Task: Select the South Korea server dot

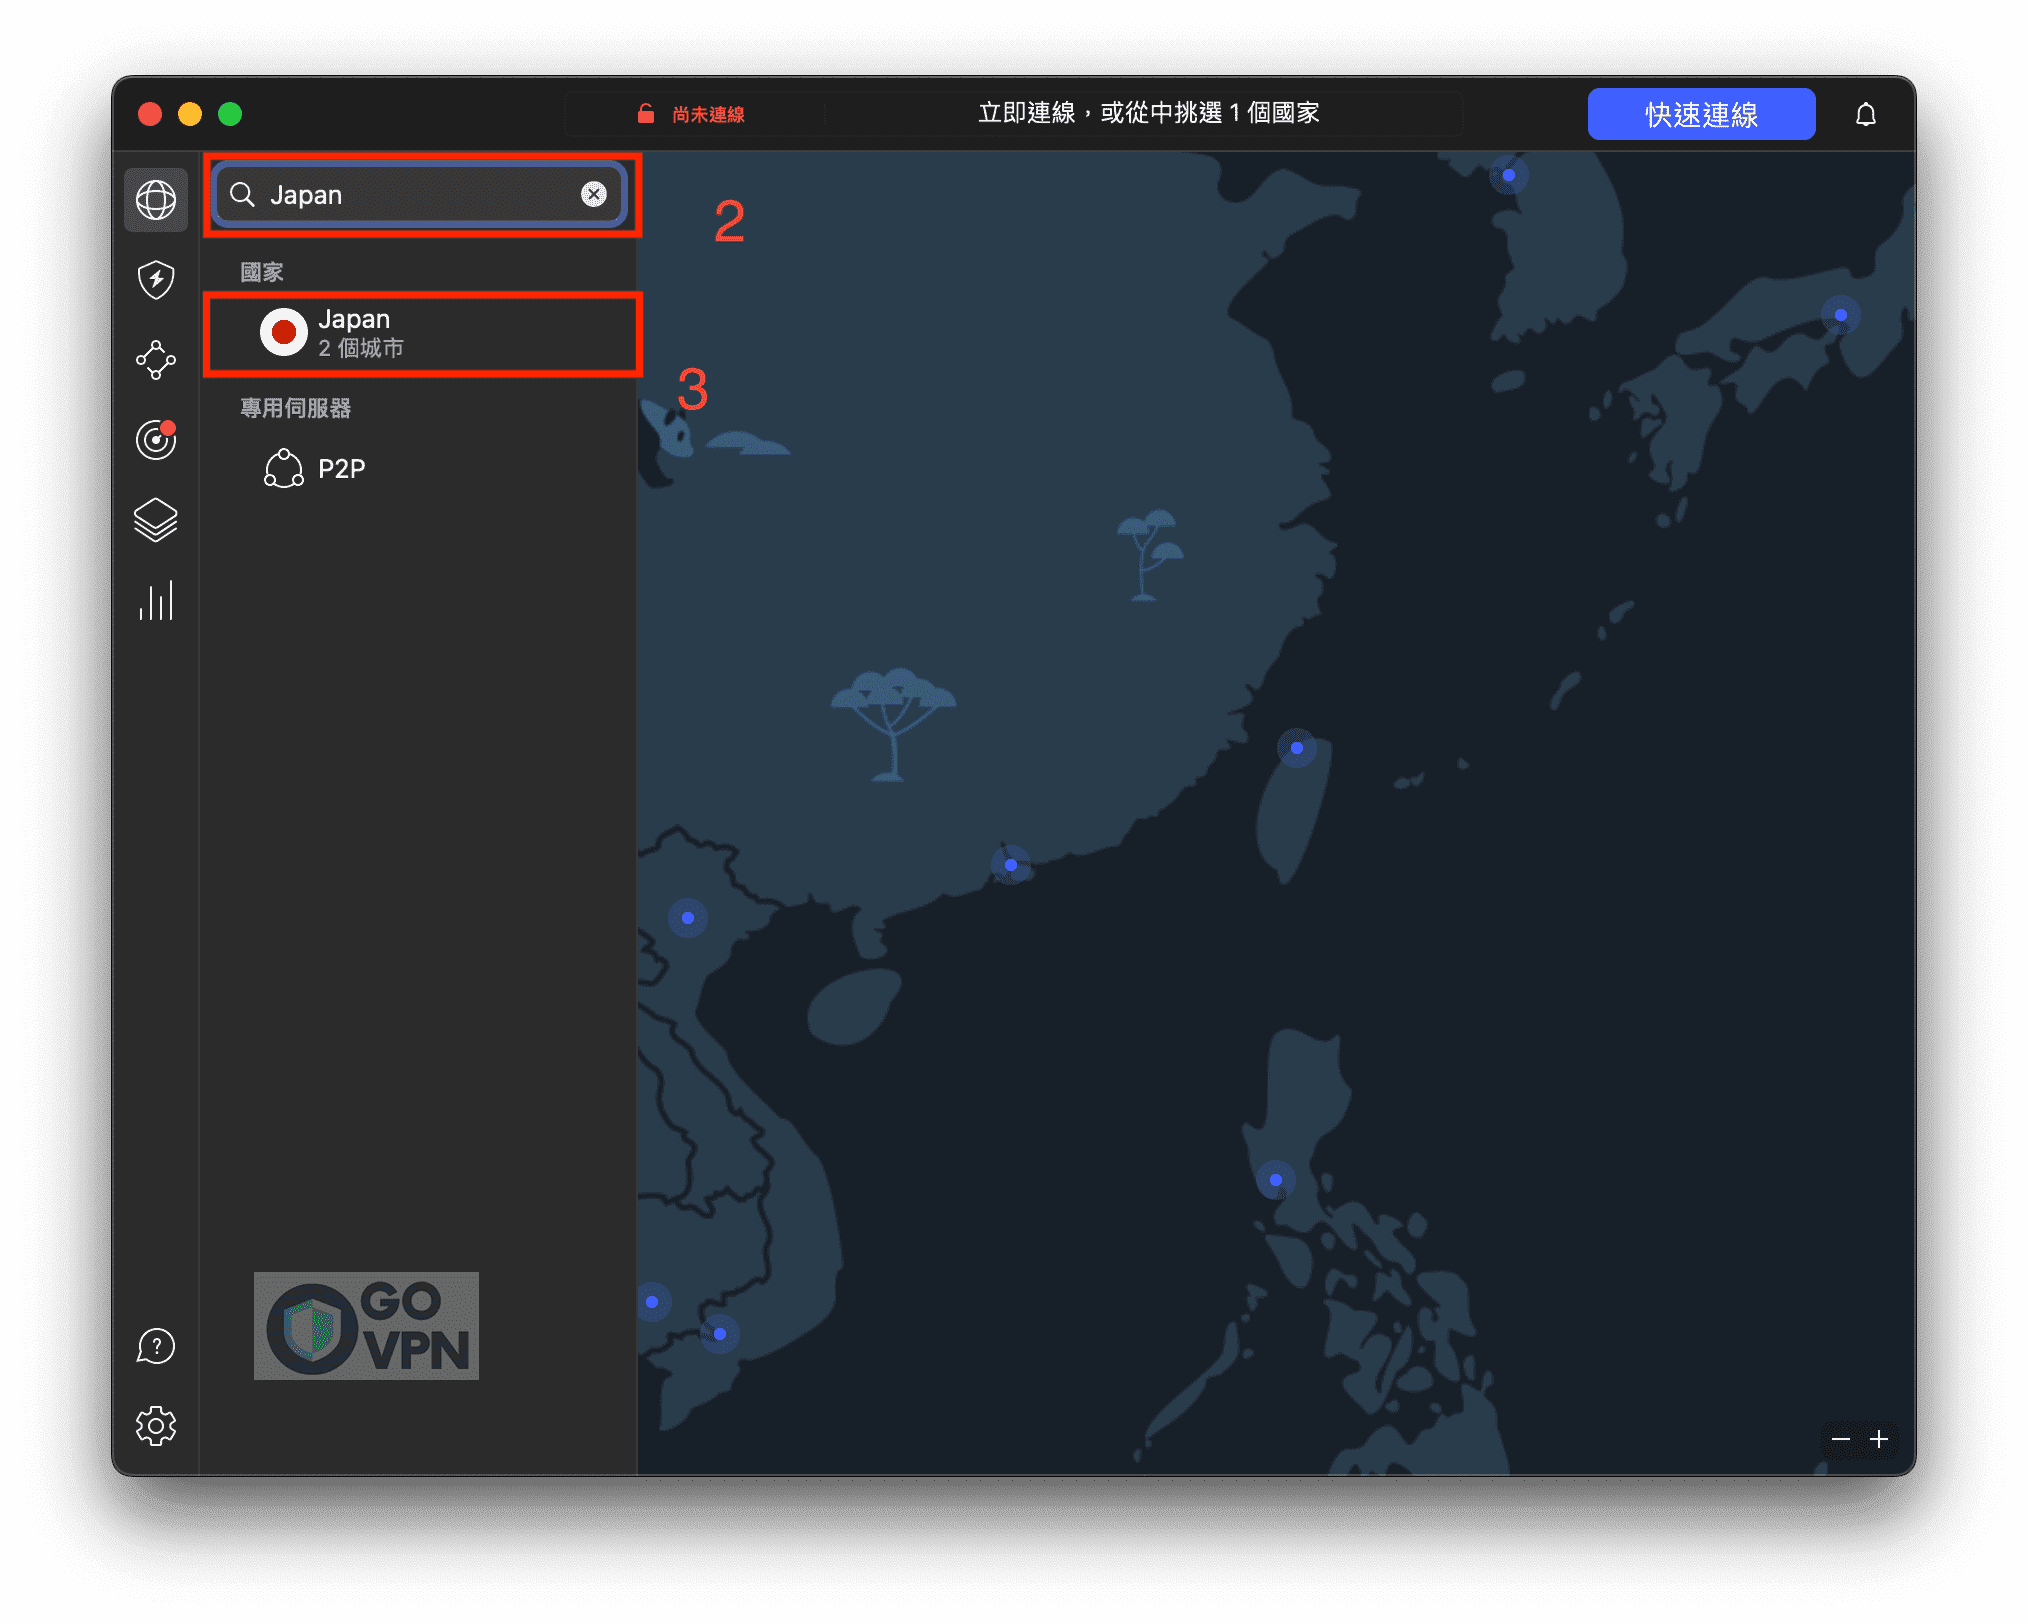Action: click(x=1509, y=175)
